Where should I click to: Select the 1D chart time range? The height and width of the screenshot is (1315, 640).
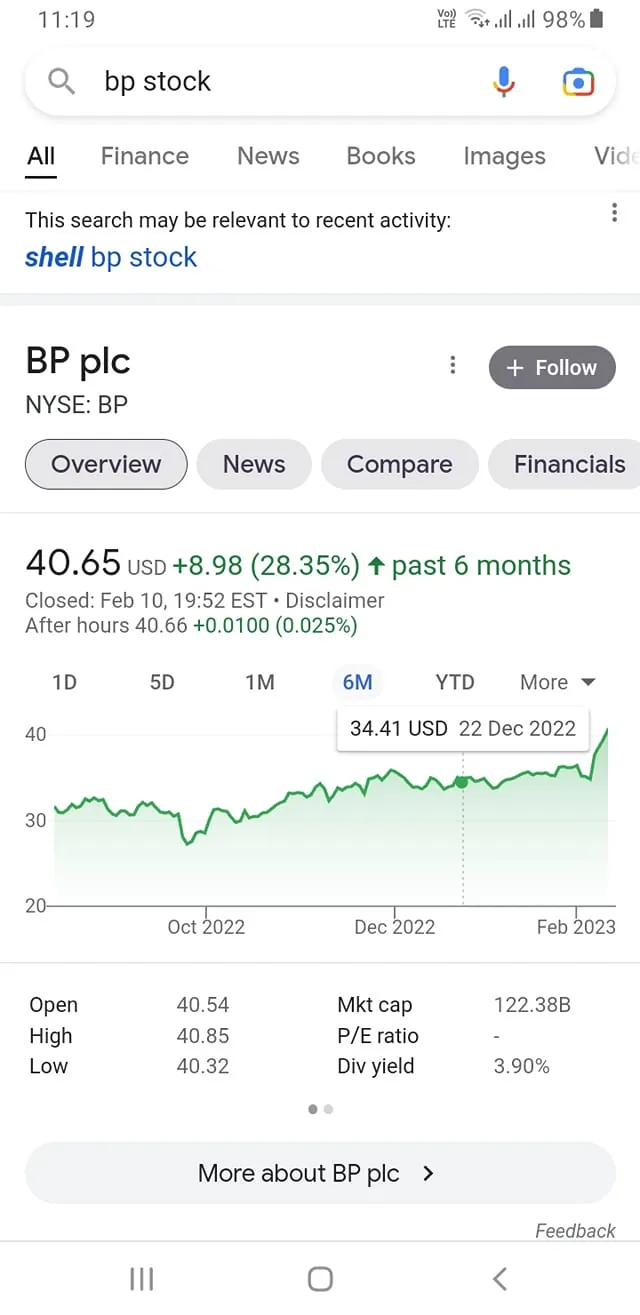click(64, 681)
